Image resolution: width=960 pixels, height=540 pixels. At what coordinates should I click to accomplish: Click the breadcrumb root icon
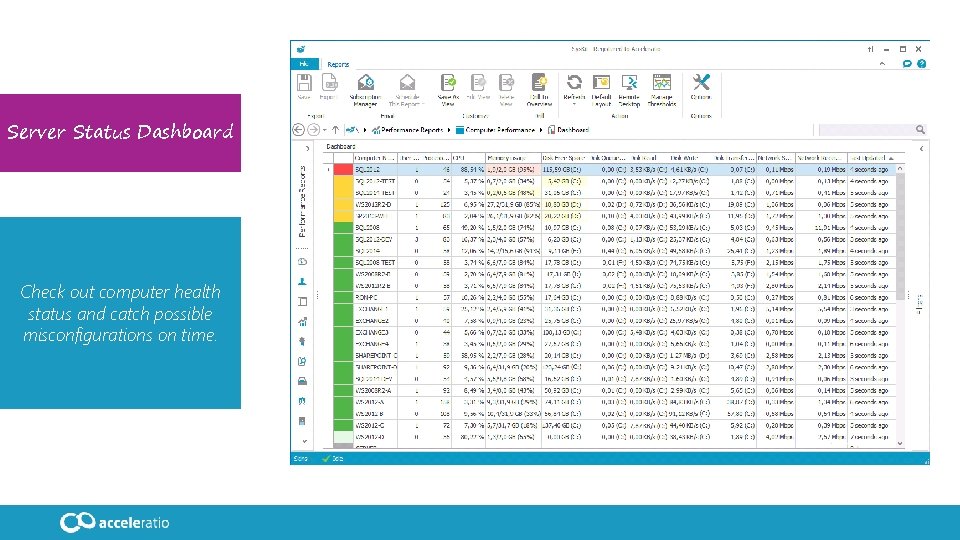351,130
